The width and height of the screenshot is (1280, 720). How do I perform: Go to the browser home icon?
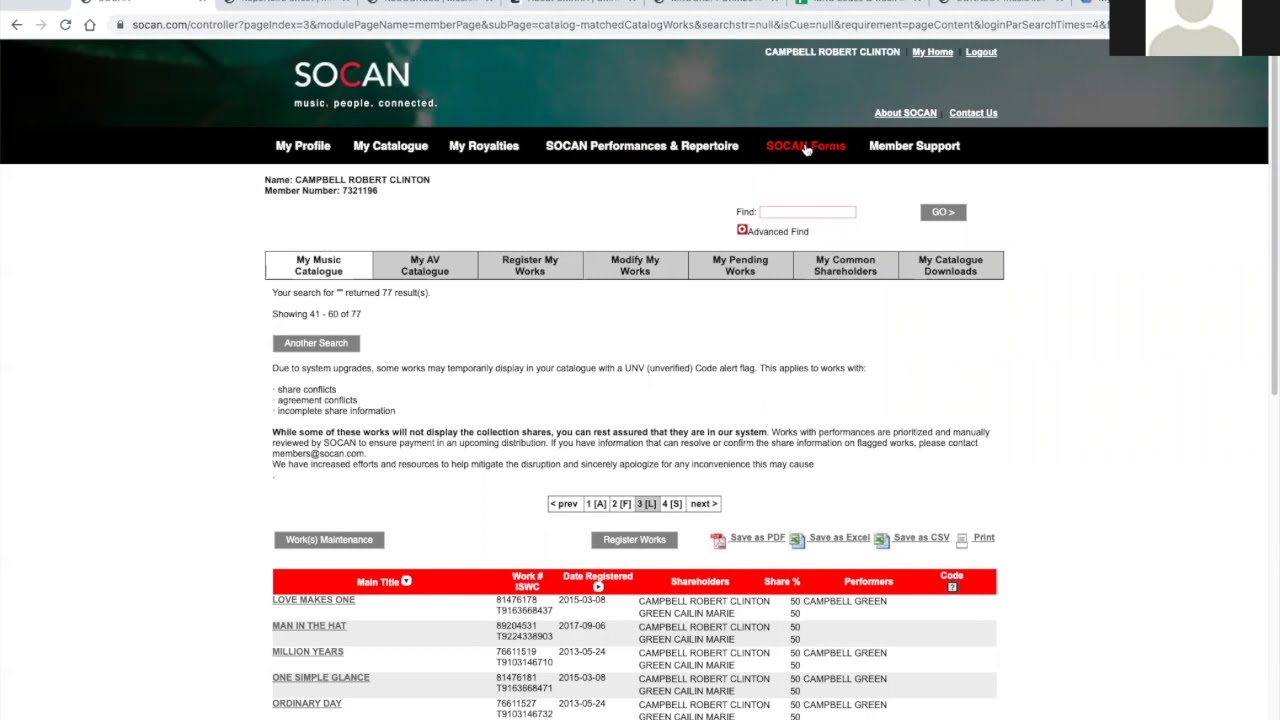(90, 24)
